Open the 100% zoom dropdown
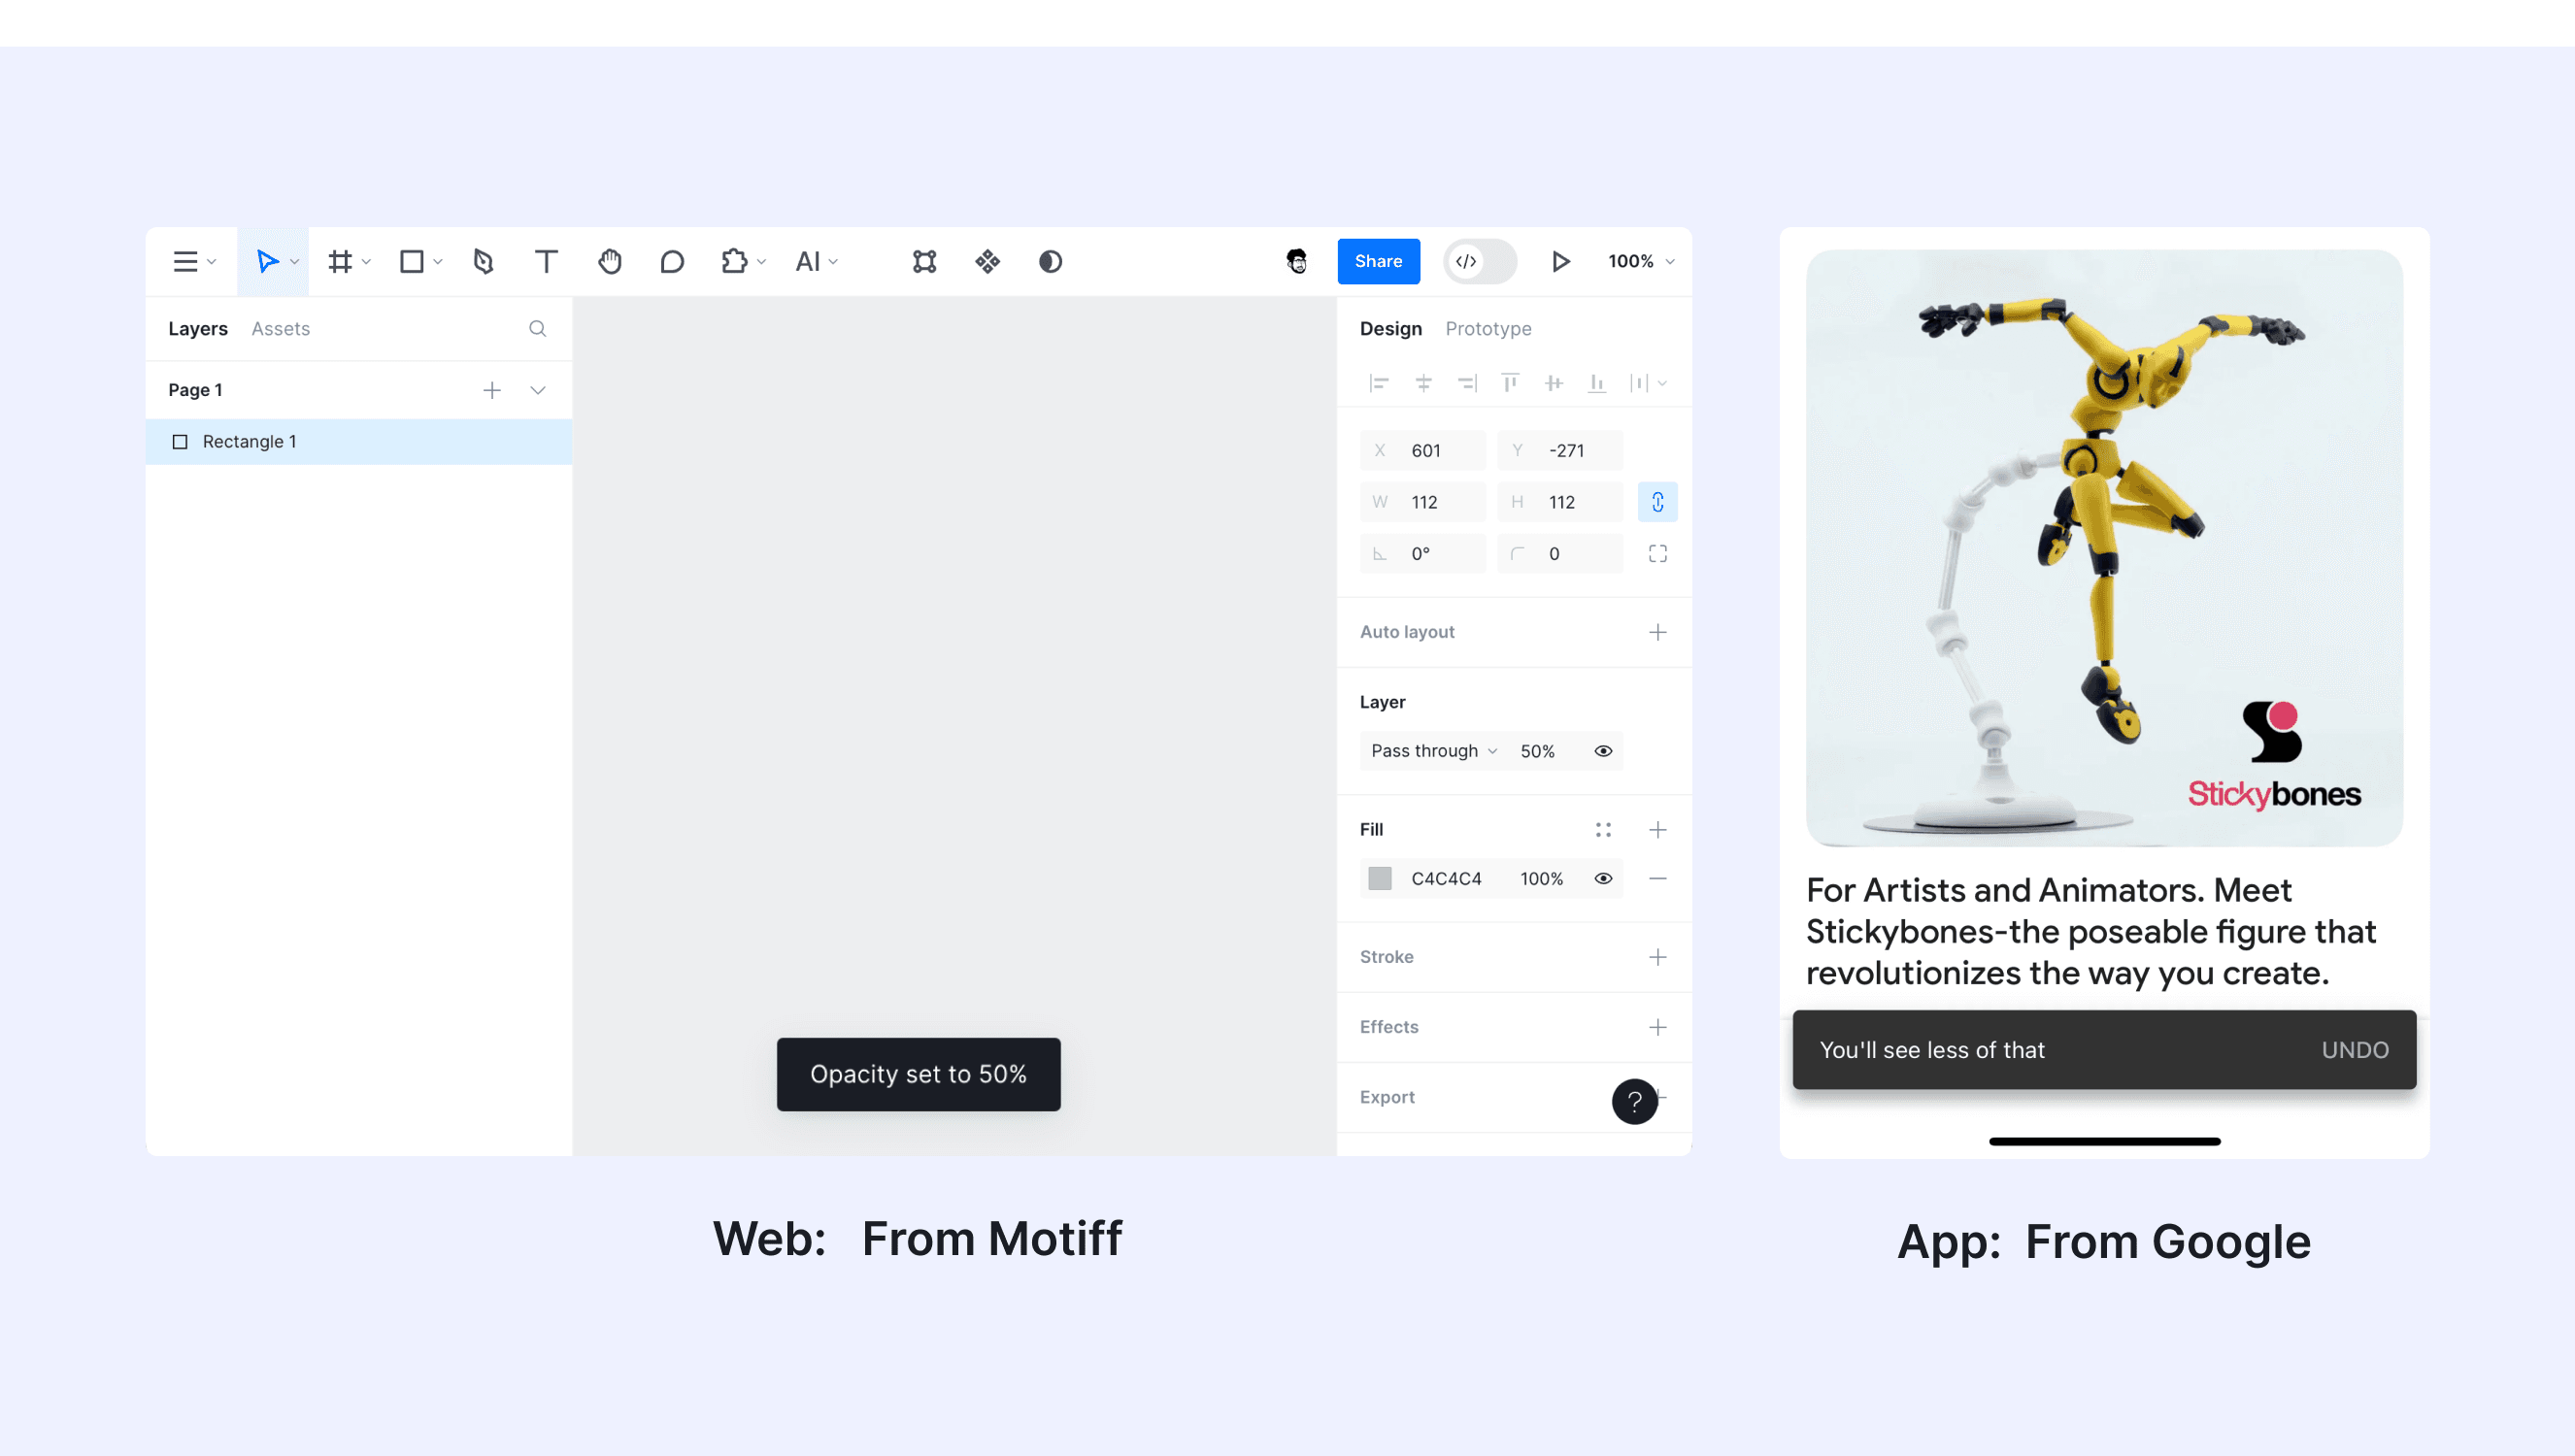 [x=1640, y=262]
